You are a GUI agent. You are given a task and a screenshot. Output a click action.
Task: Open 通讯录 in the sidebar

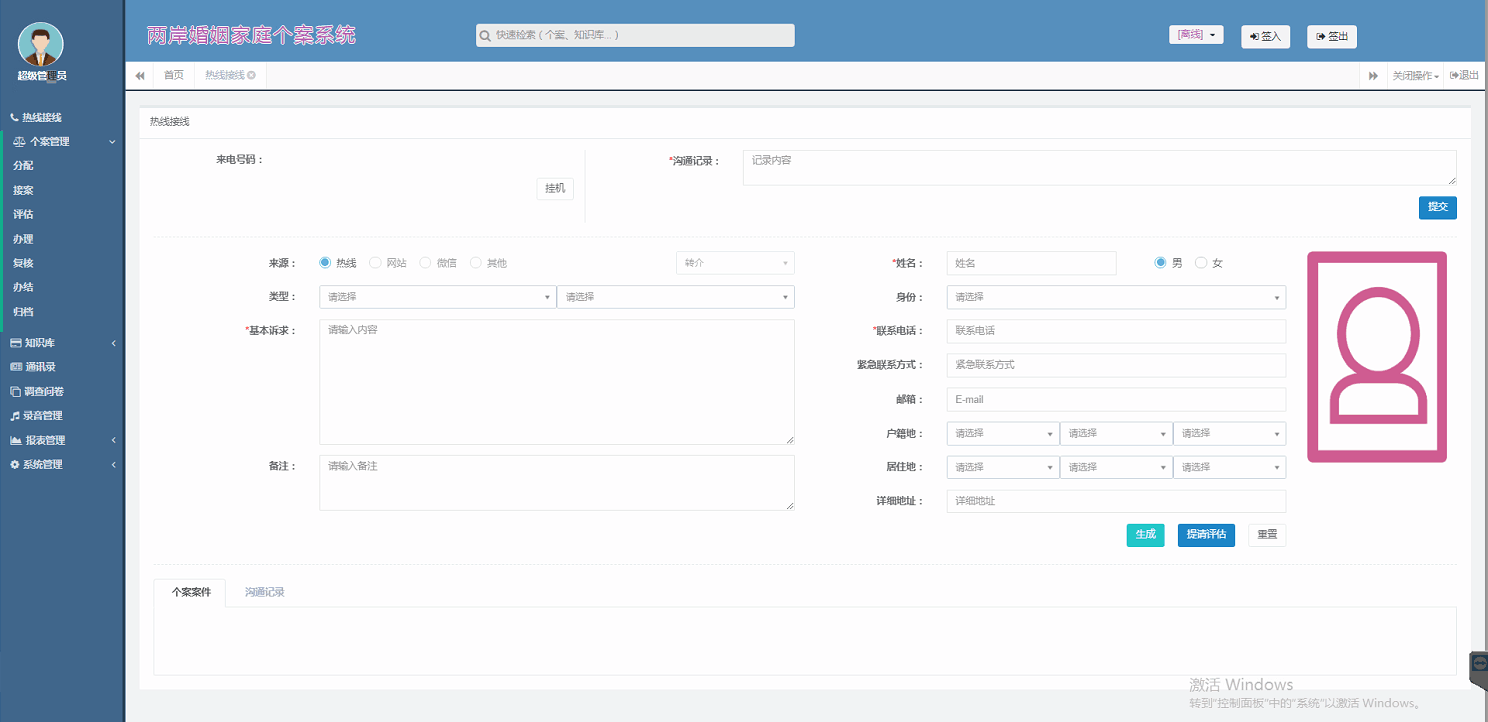[40, 367]
